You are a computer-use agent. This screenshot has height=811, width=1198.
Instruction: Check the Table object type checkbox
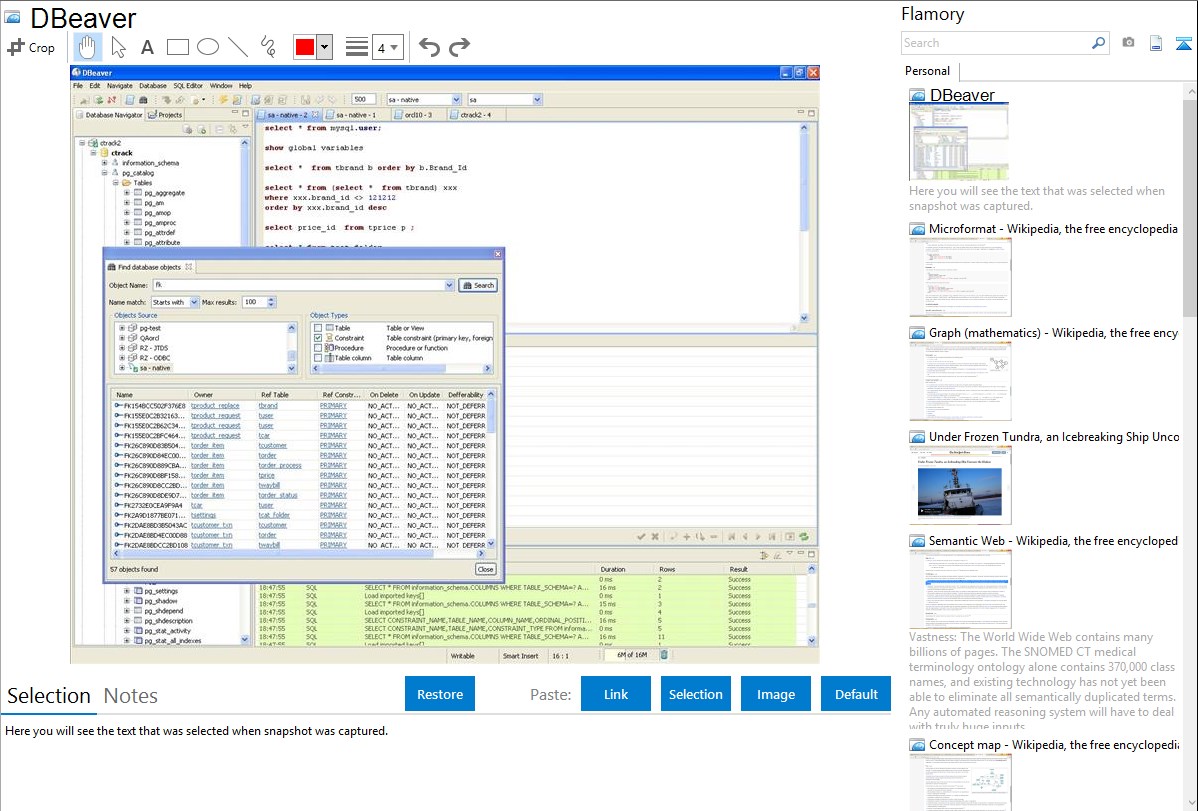pos(318,328)
